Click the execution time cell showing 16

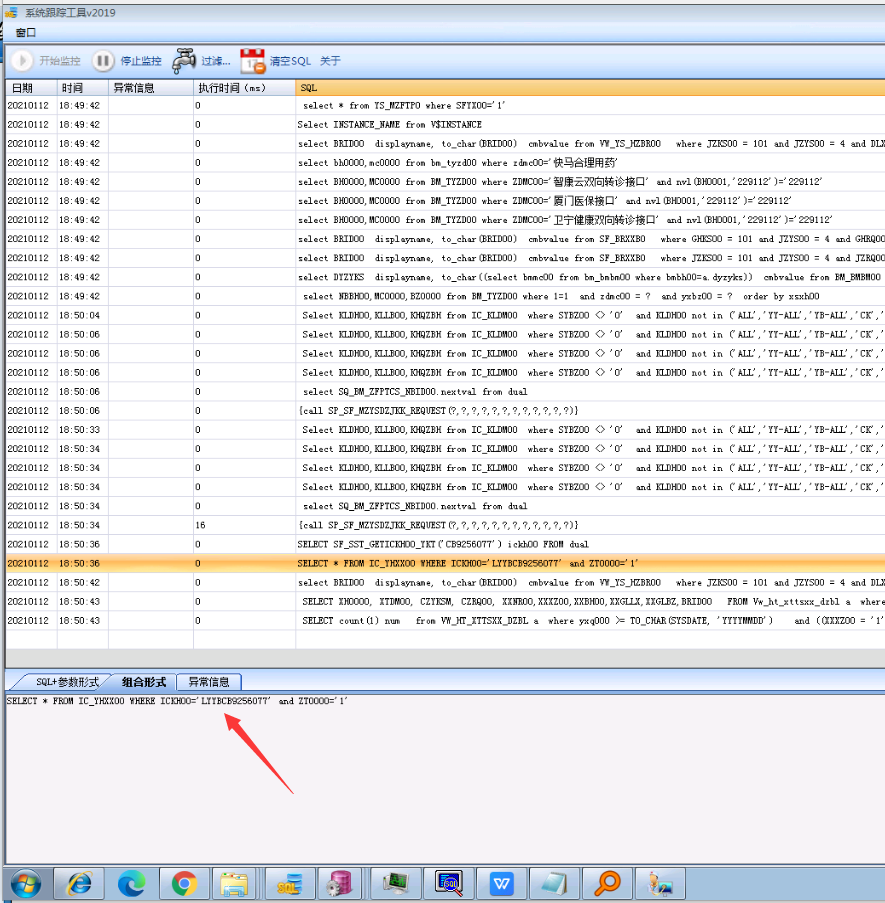click(x=245, y=525)
